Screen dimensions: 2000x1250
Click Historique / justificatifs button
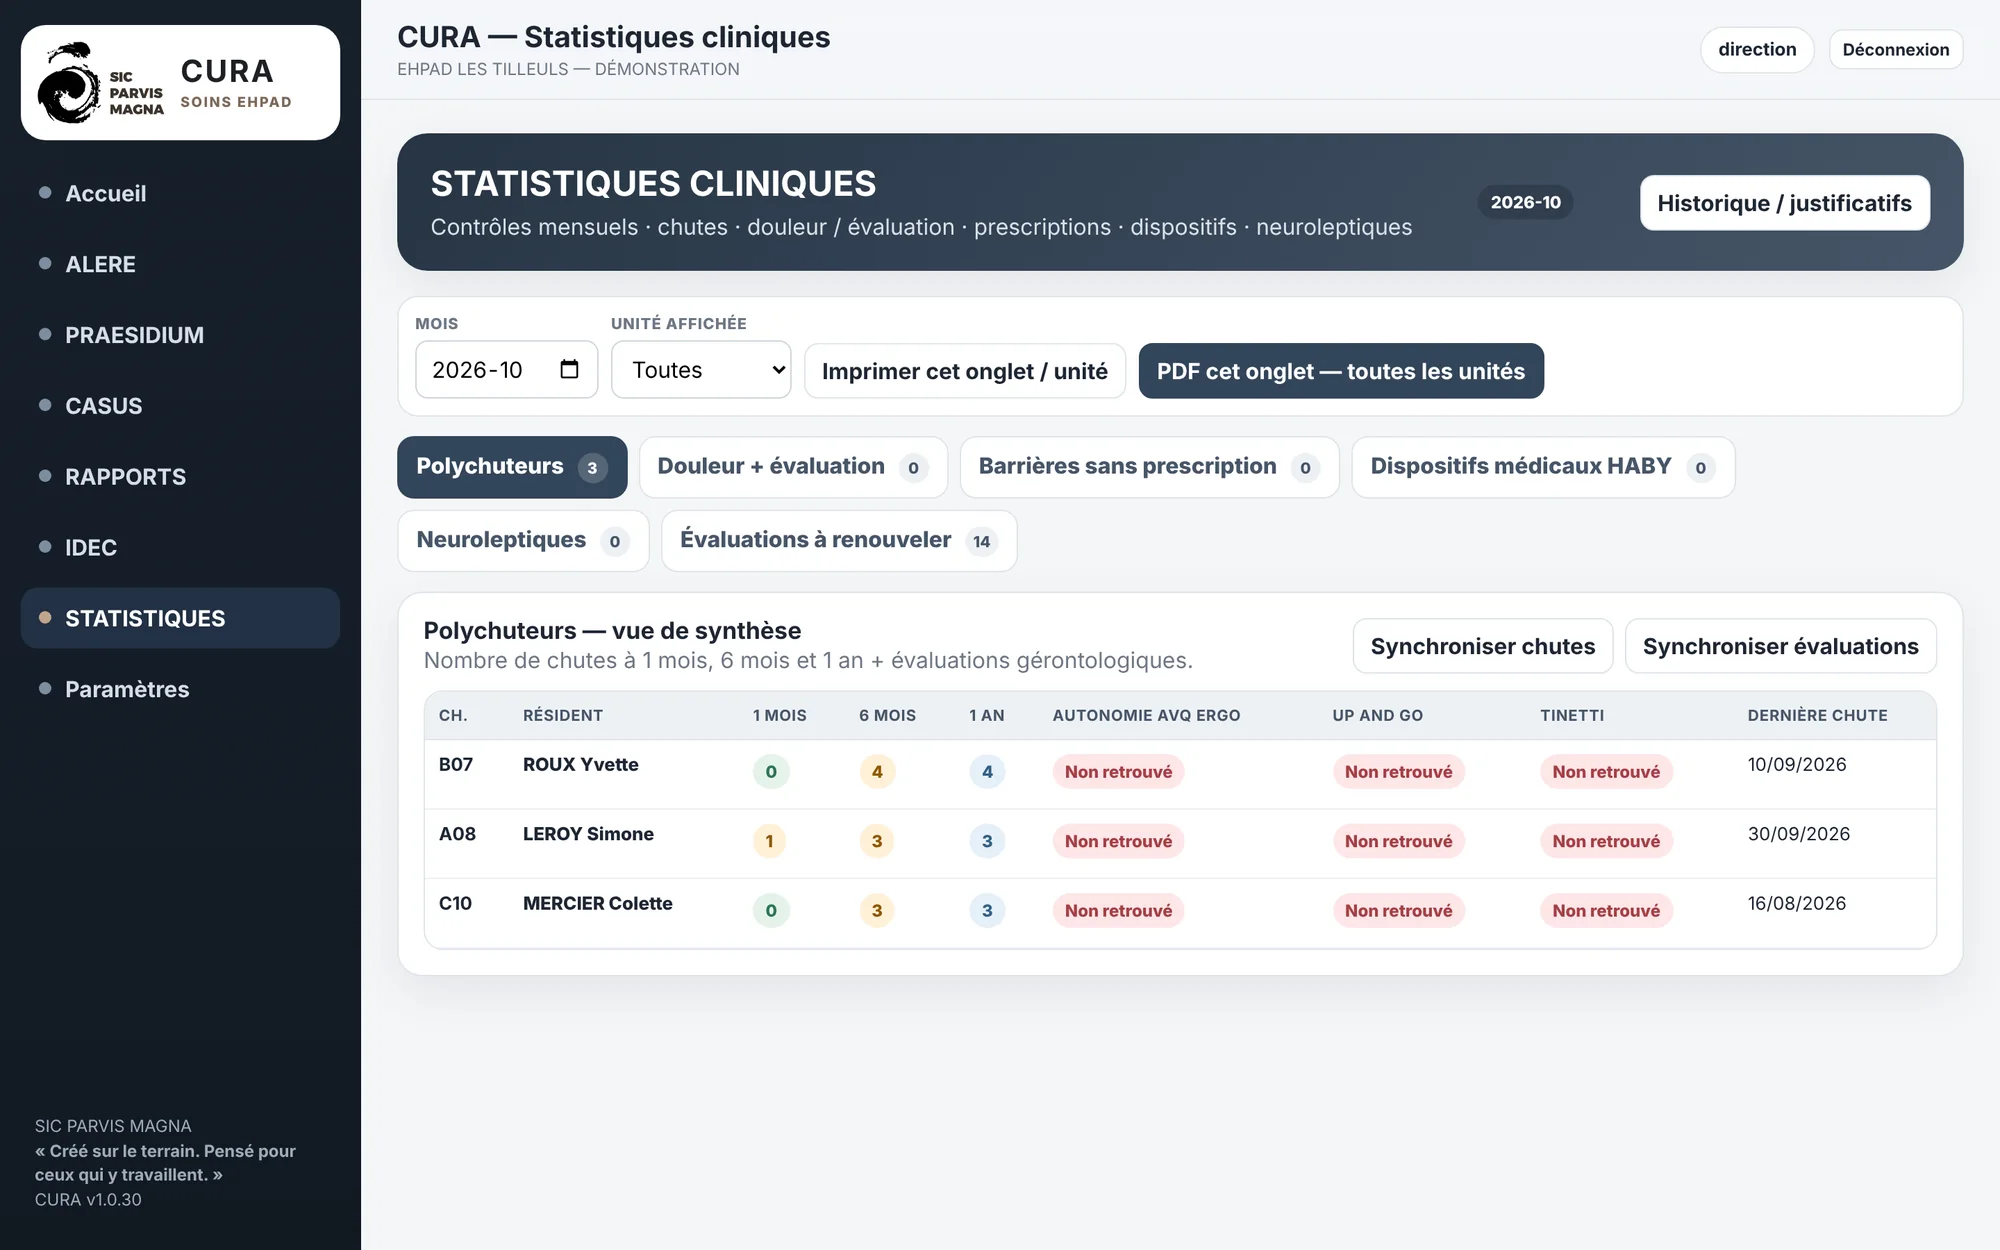coord(1784,203)
